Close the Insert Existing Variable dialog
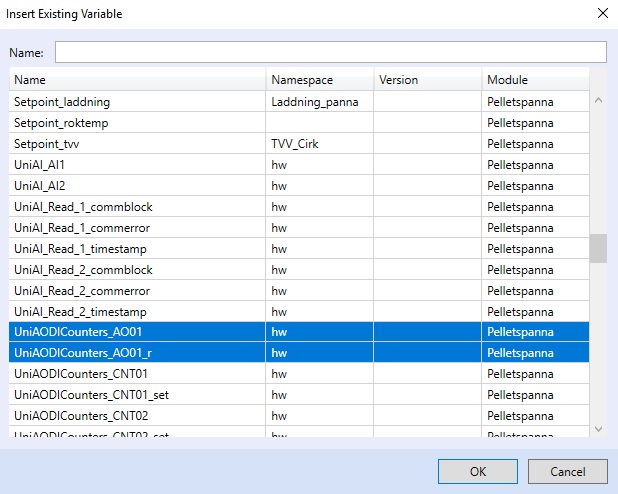The height and width of the screenshot is (494, 618). [601, 14]
